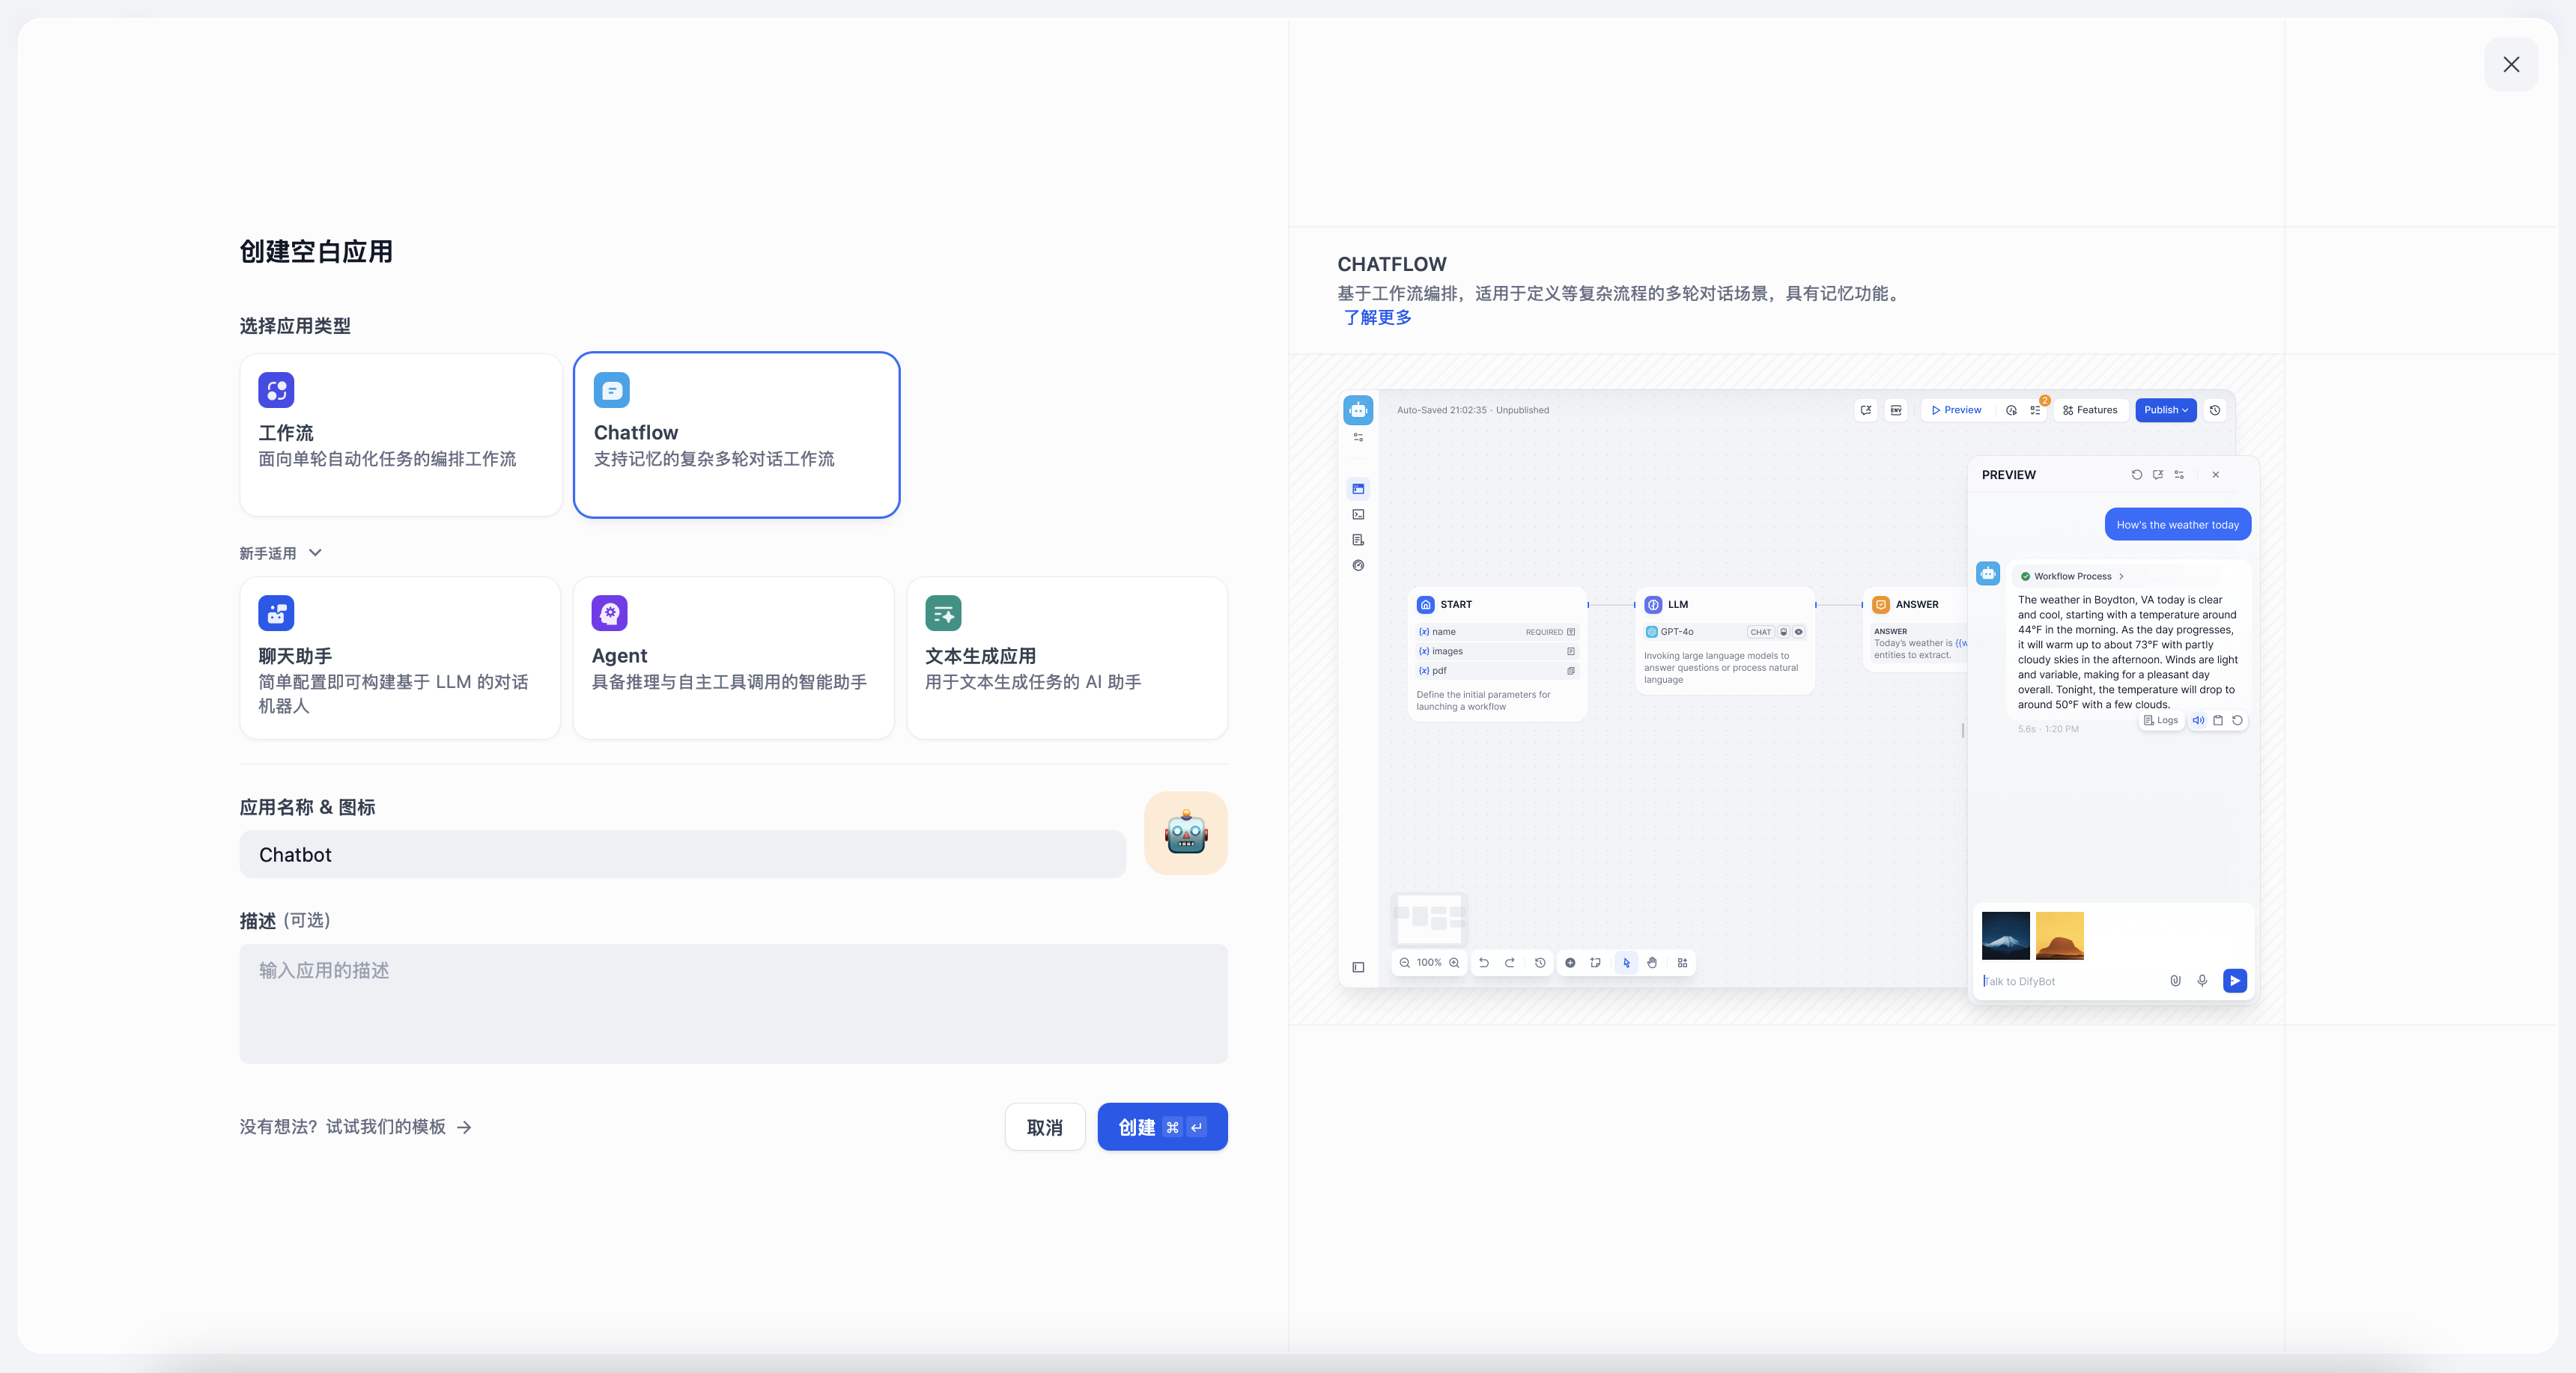The image size is (2576, 1373).
Task: Click the green 文本生成应用 icon
Action: [942, 613]
